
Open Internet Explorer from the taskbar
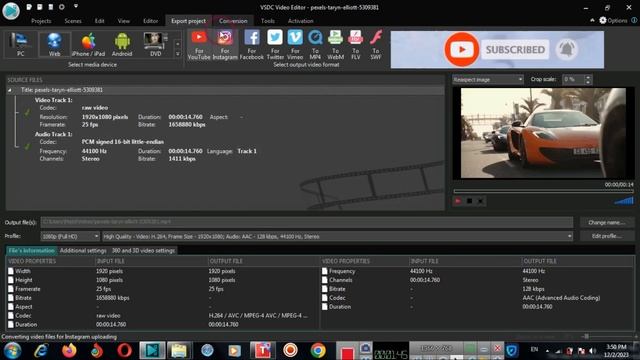[41, 351]
